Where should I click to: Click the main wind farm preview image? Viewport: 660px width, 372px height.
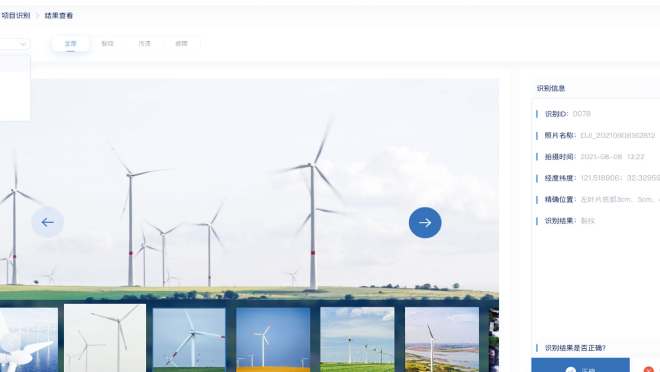click(x=249, y=189)
